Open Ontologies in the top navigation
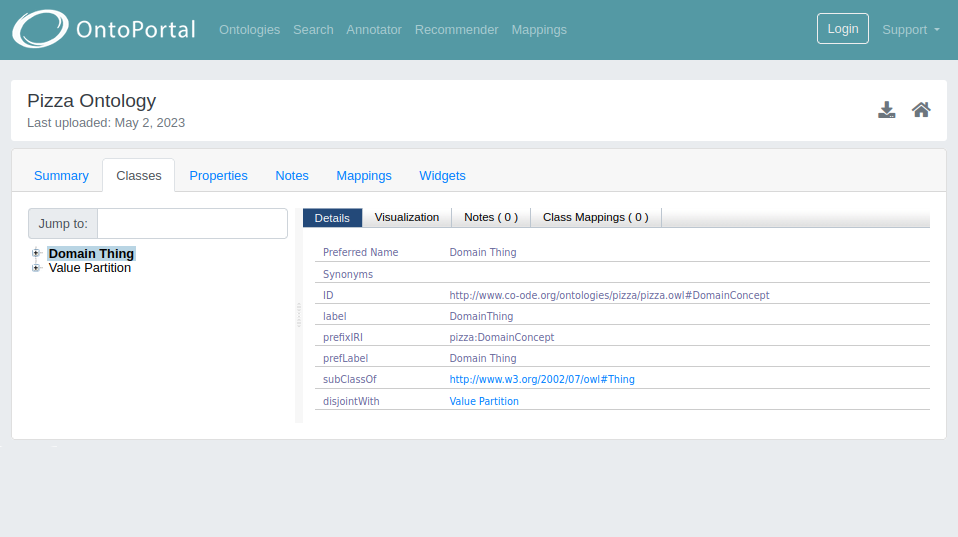This screenshot has height=537, width=958. point(249,29)
